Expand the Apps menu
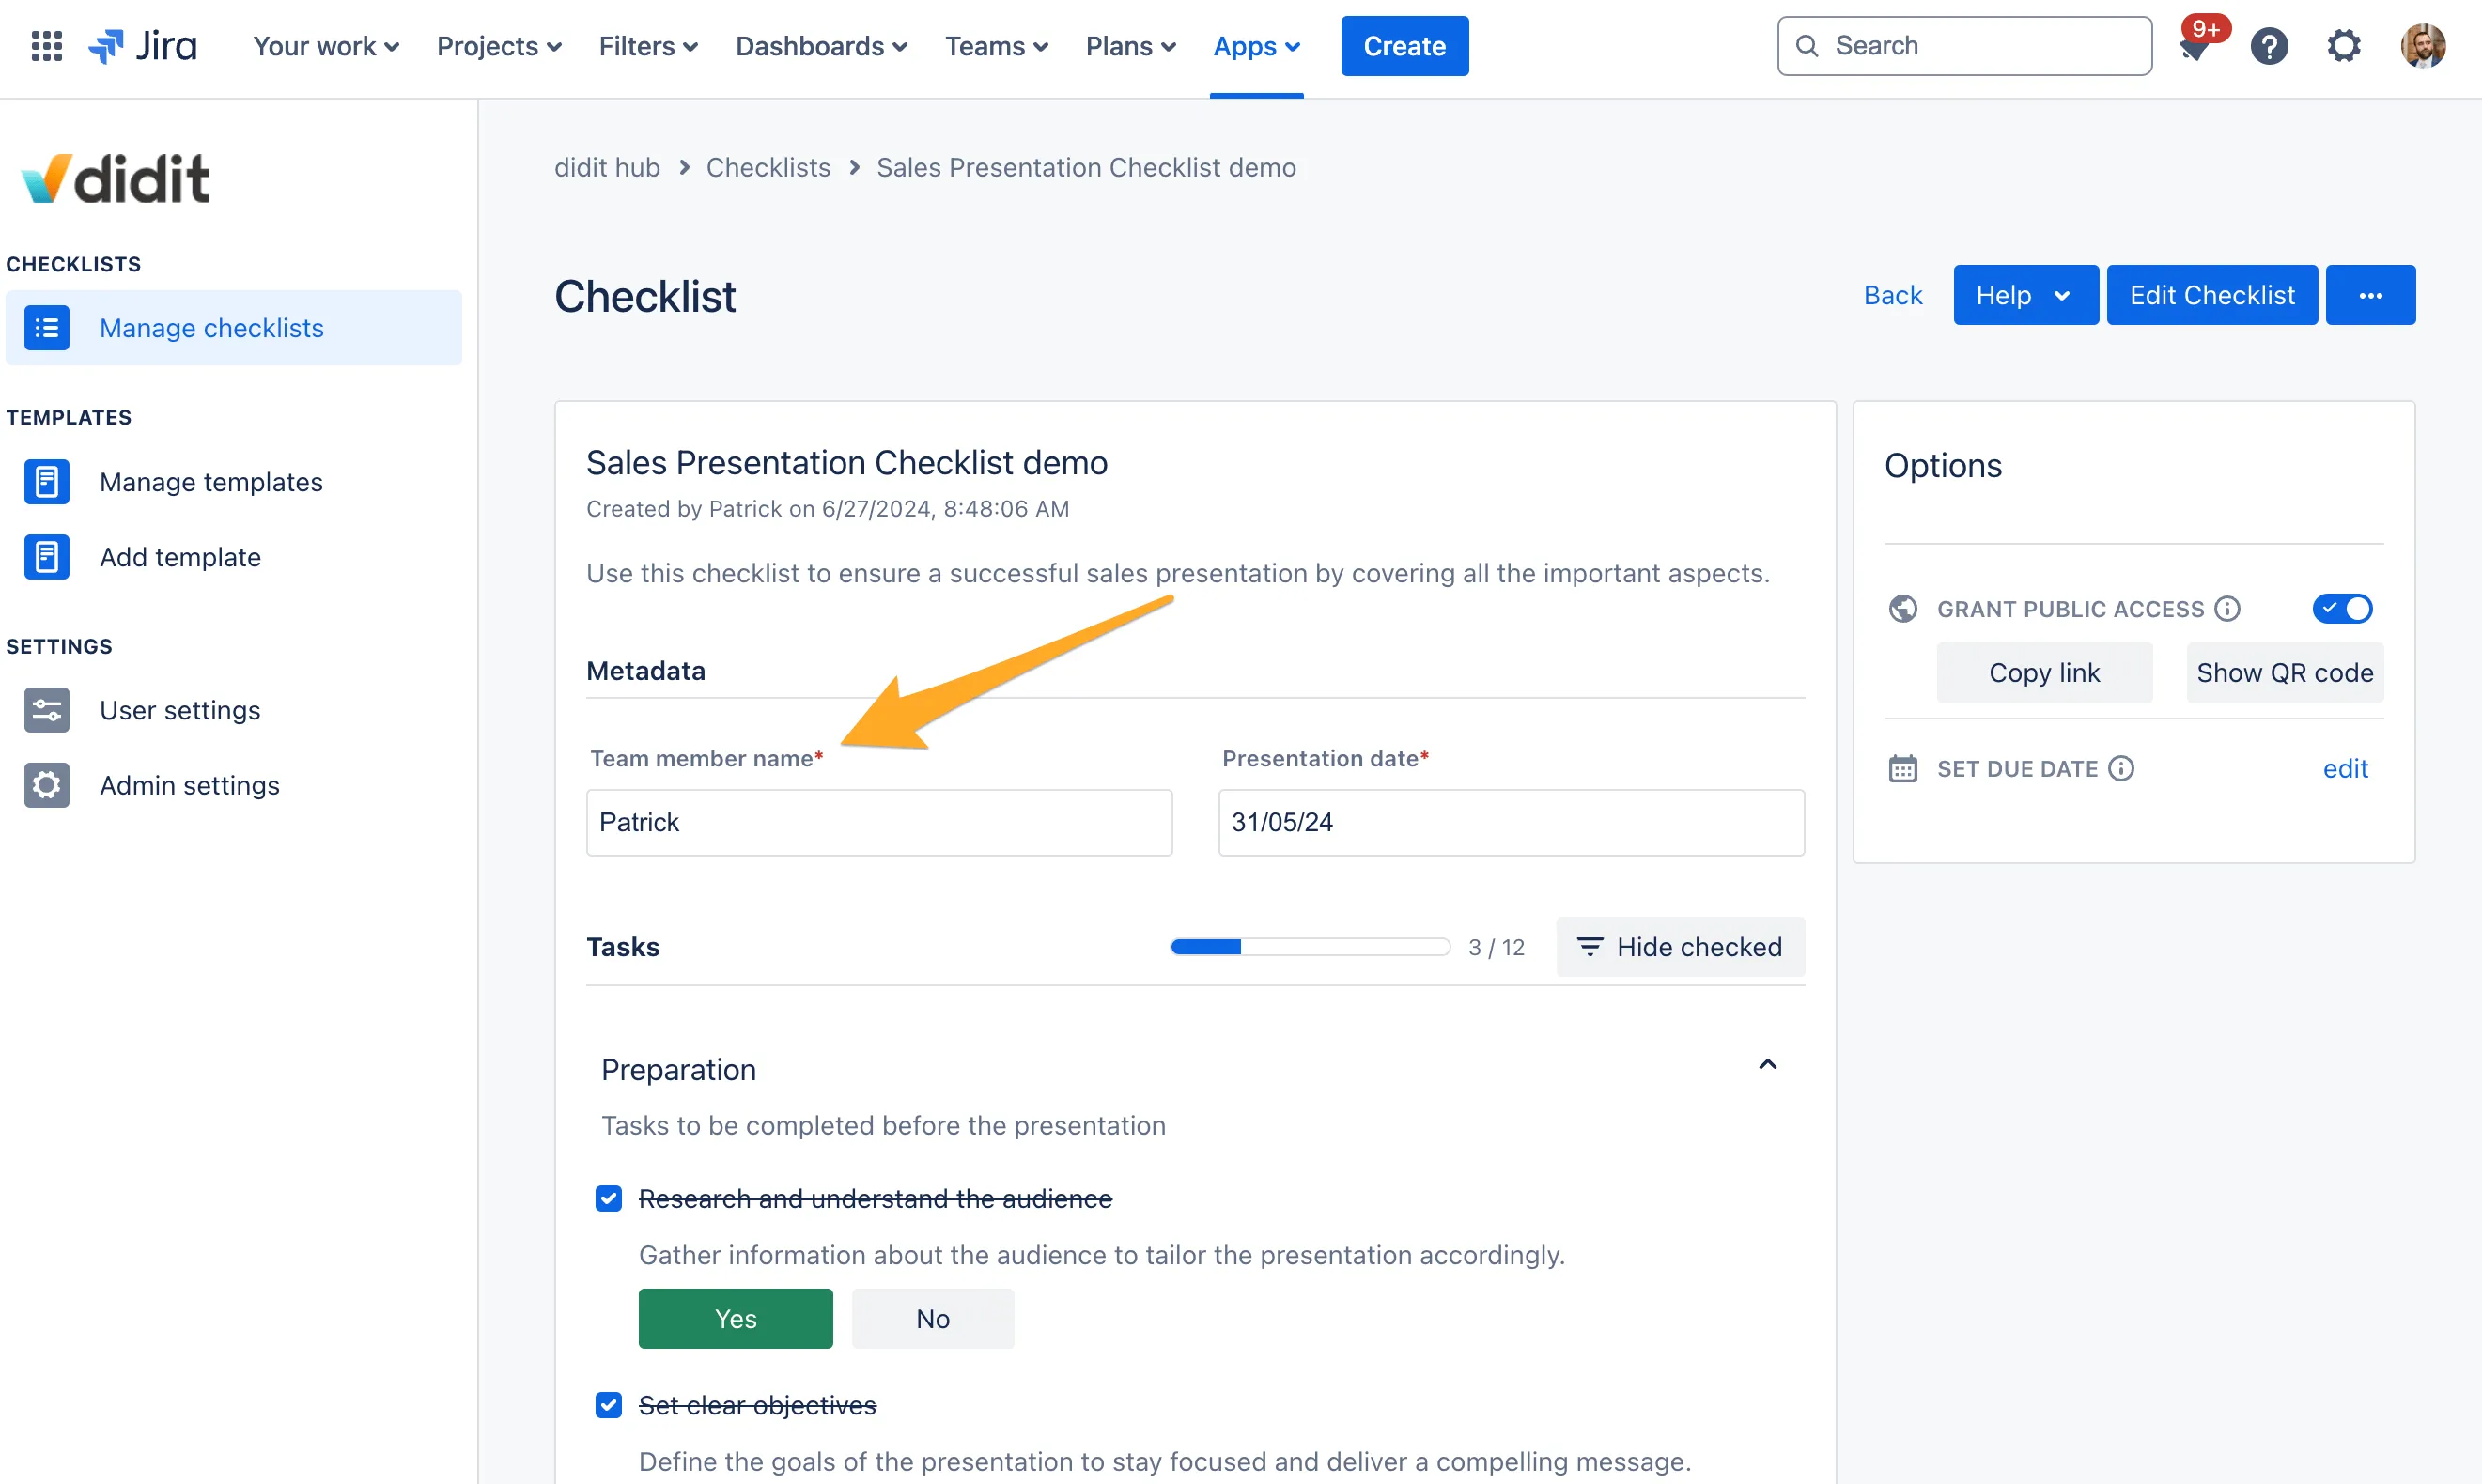Screen dimensions: 2482x1484 [1256, 46]
